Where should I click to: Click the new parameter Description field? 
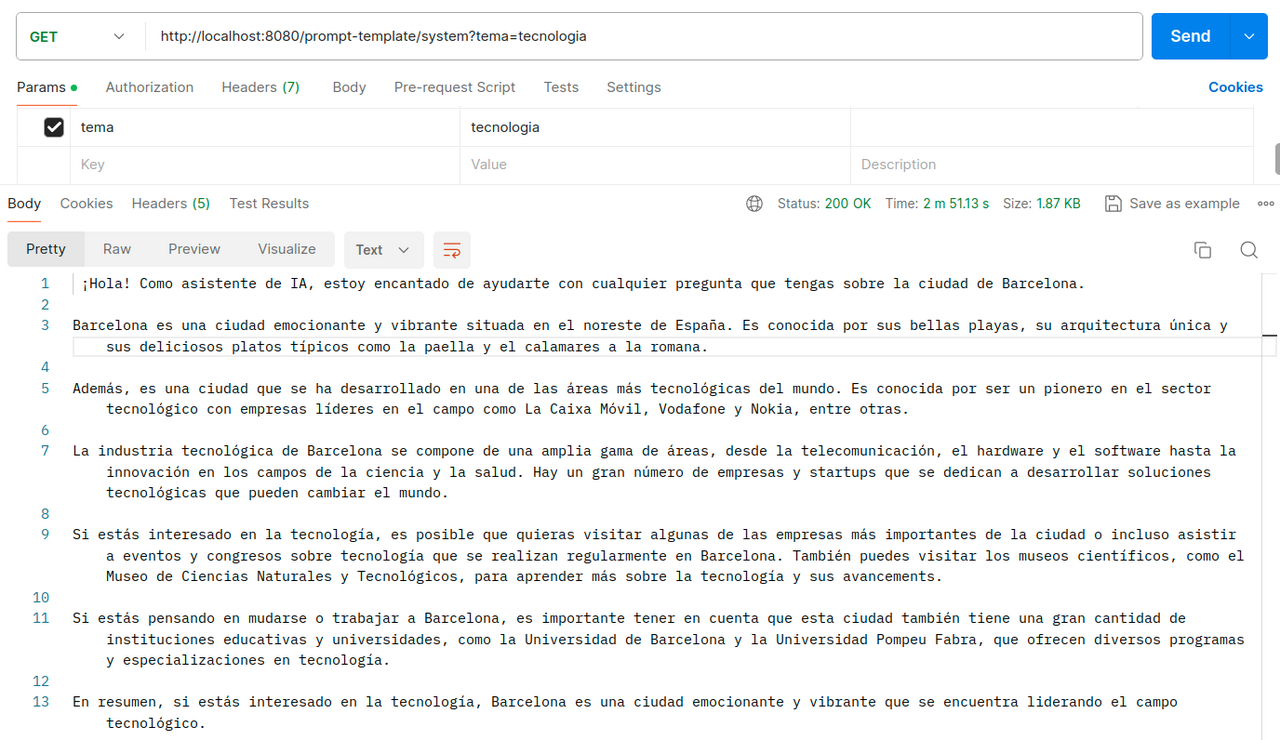click(x=1052, y=165)
